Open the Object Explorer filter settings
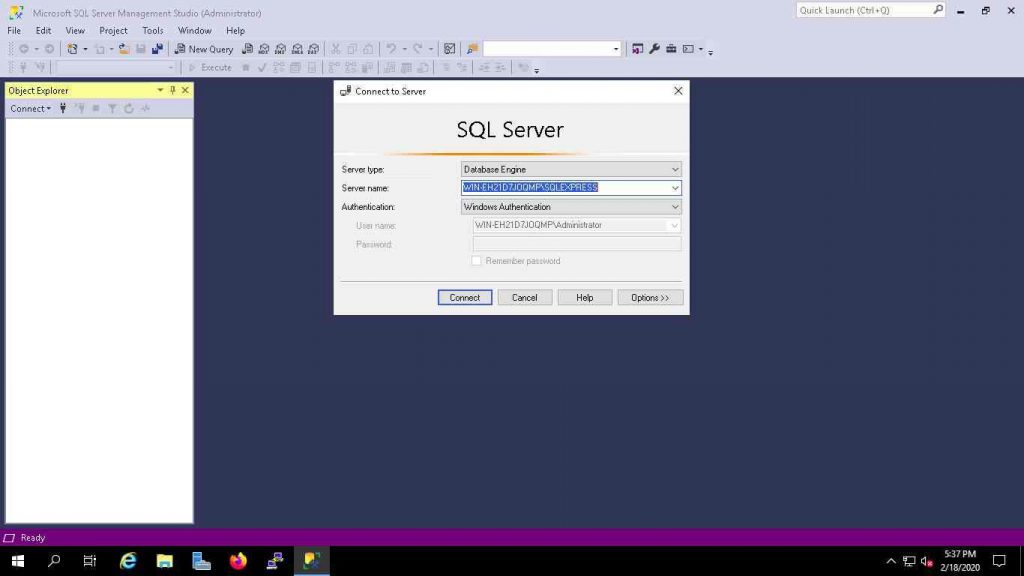The width and height of the screenshot is (1024, 576). click(x=111, y=110)
